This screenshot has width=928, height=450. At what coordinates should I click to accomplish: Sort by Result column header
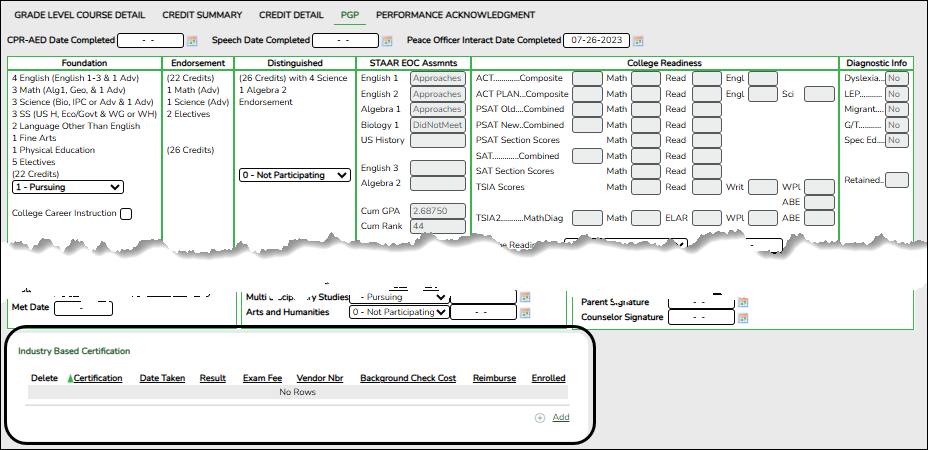point(212,378)
